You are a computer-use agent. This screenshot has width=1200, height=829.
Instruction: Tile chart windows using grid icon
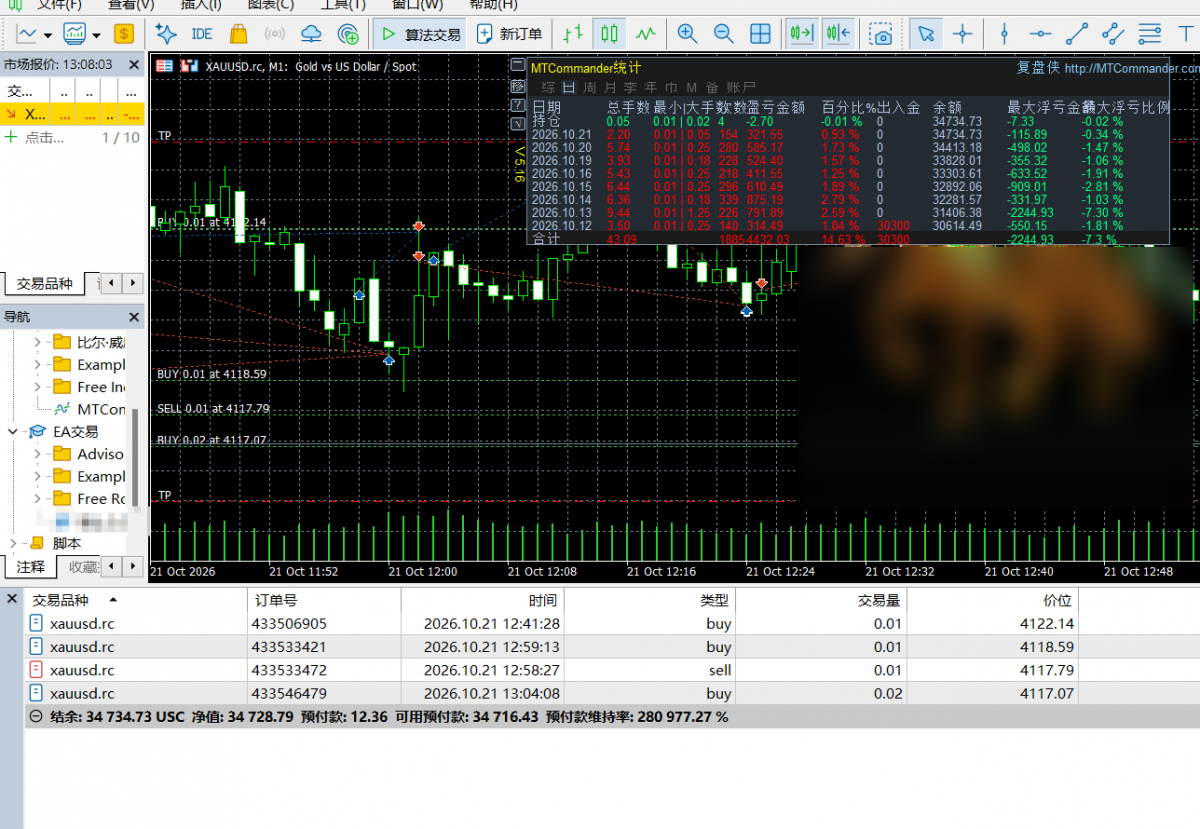pyautogui.click(x=760, y=34)
